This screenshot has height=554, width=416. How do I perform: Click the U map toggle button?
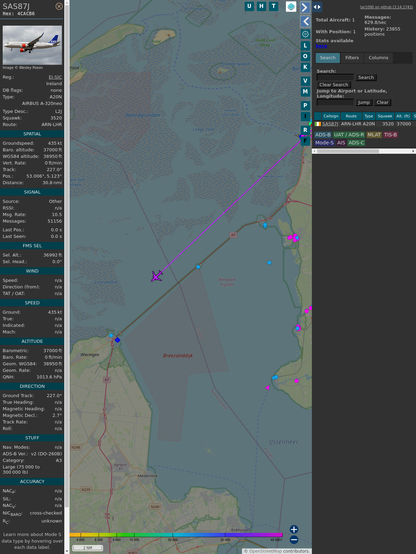pos(249,6)
